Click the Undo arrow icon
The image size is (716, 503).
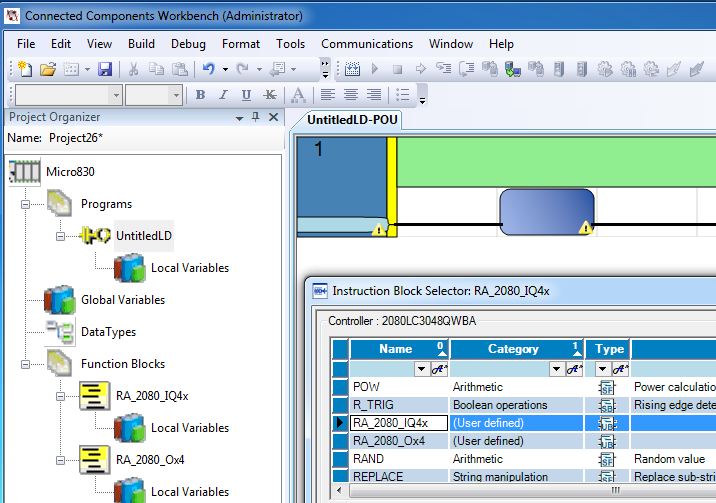point(208,69)
